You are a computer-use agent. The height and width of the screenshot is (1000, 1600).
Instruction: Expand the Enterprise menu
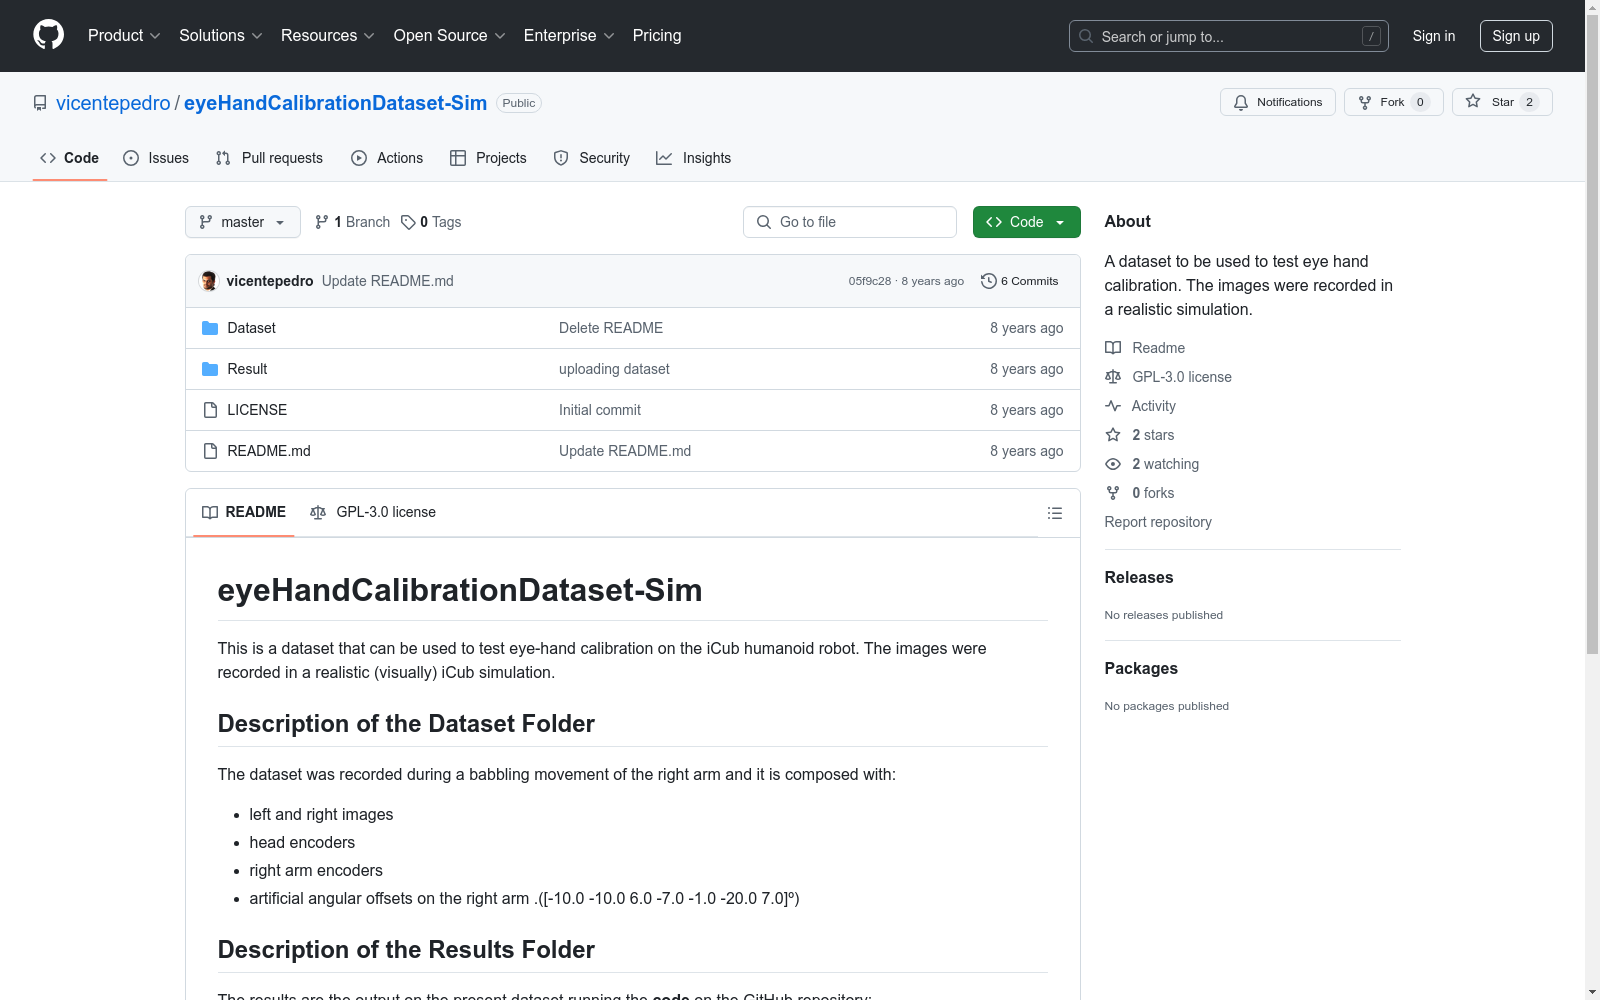point(569,35)
